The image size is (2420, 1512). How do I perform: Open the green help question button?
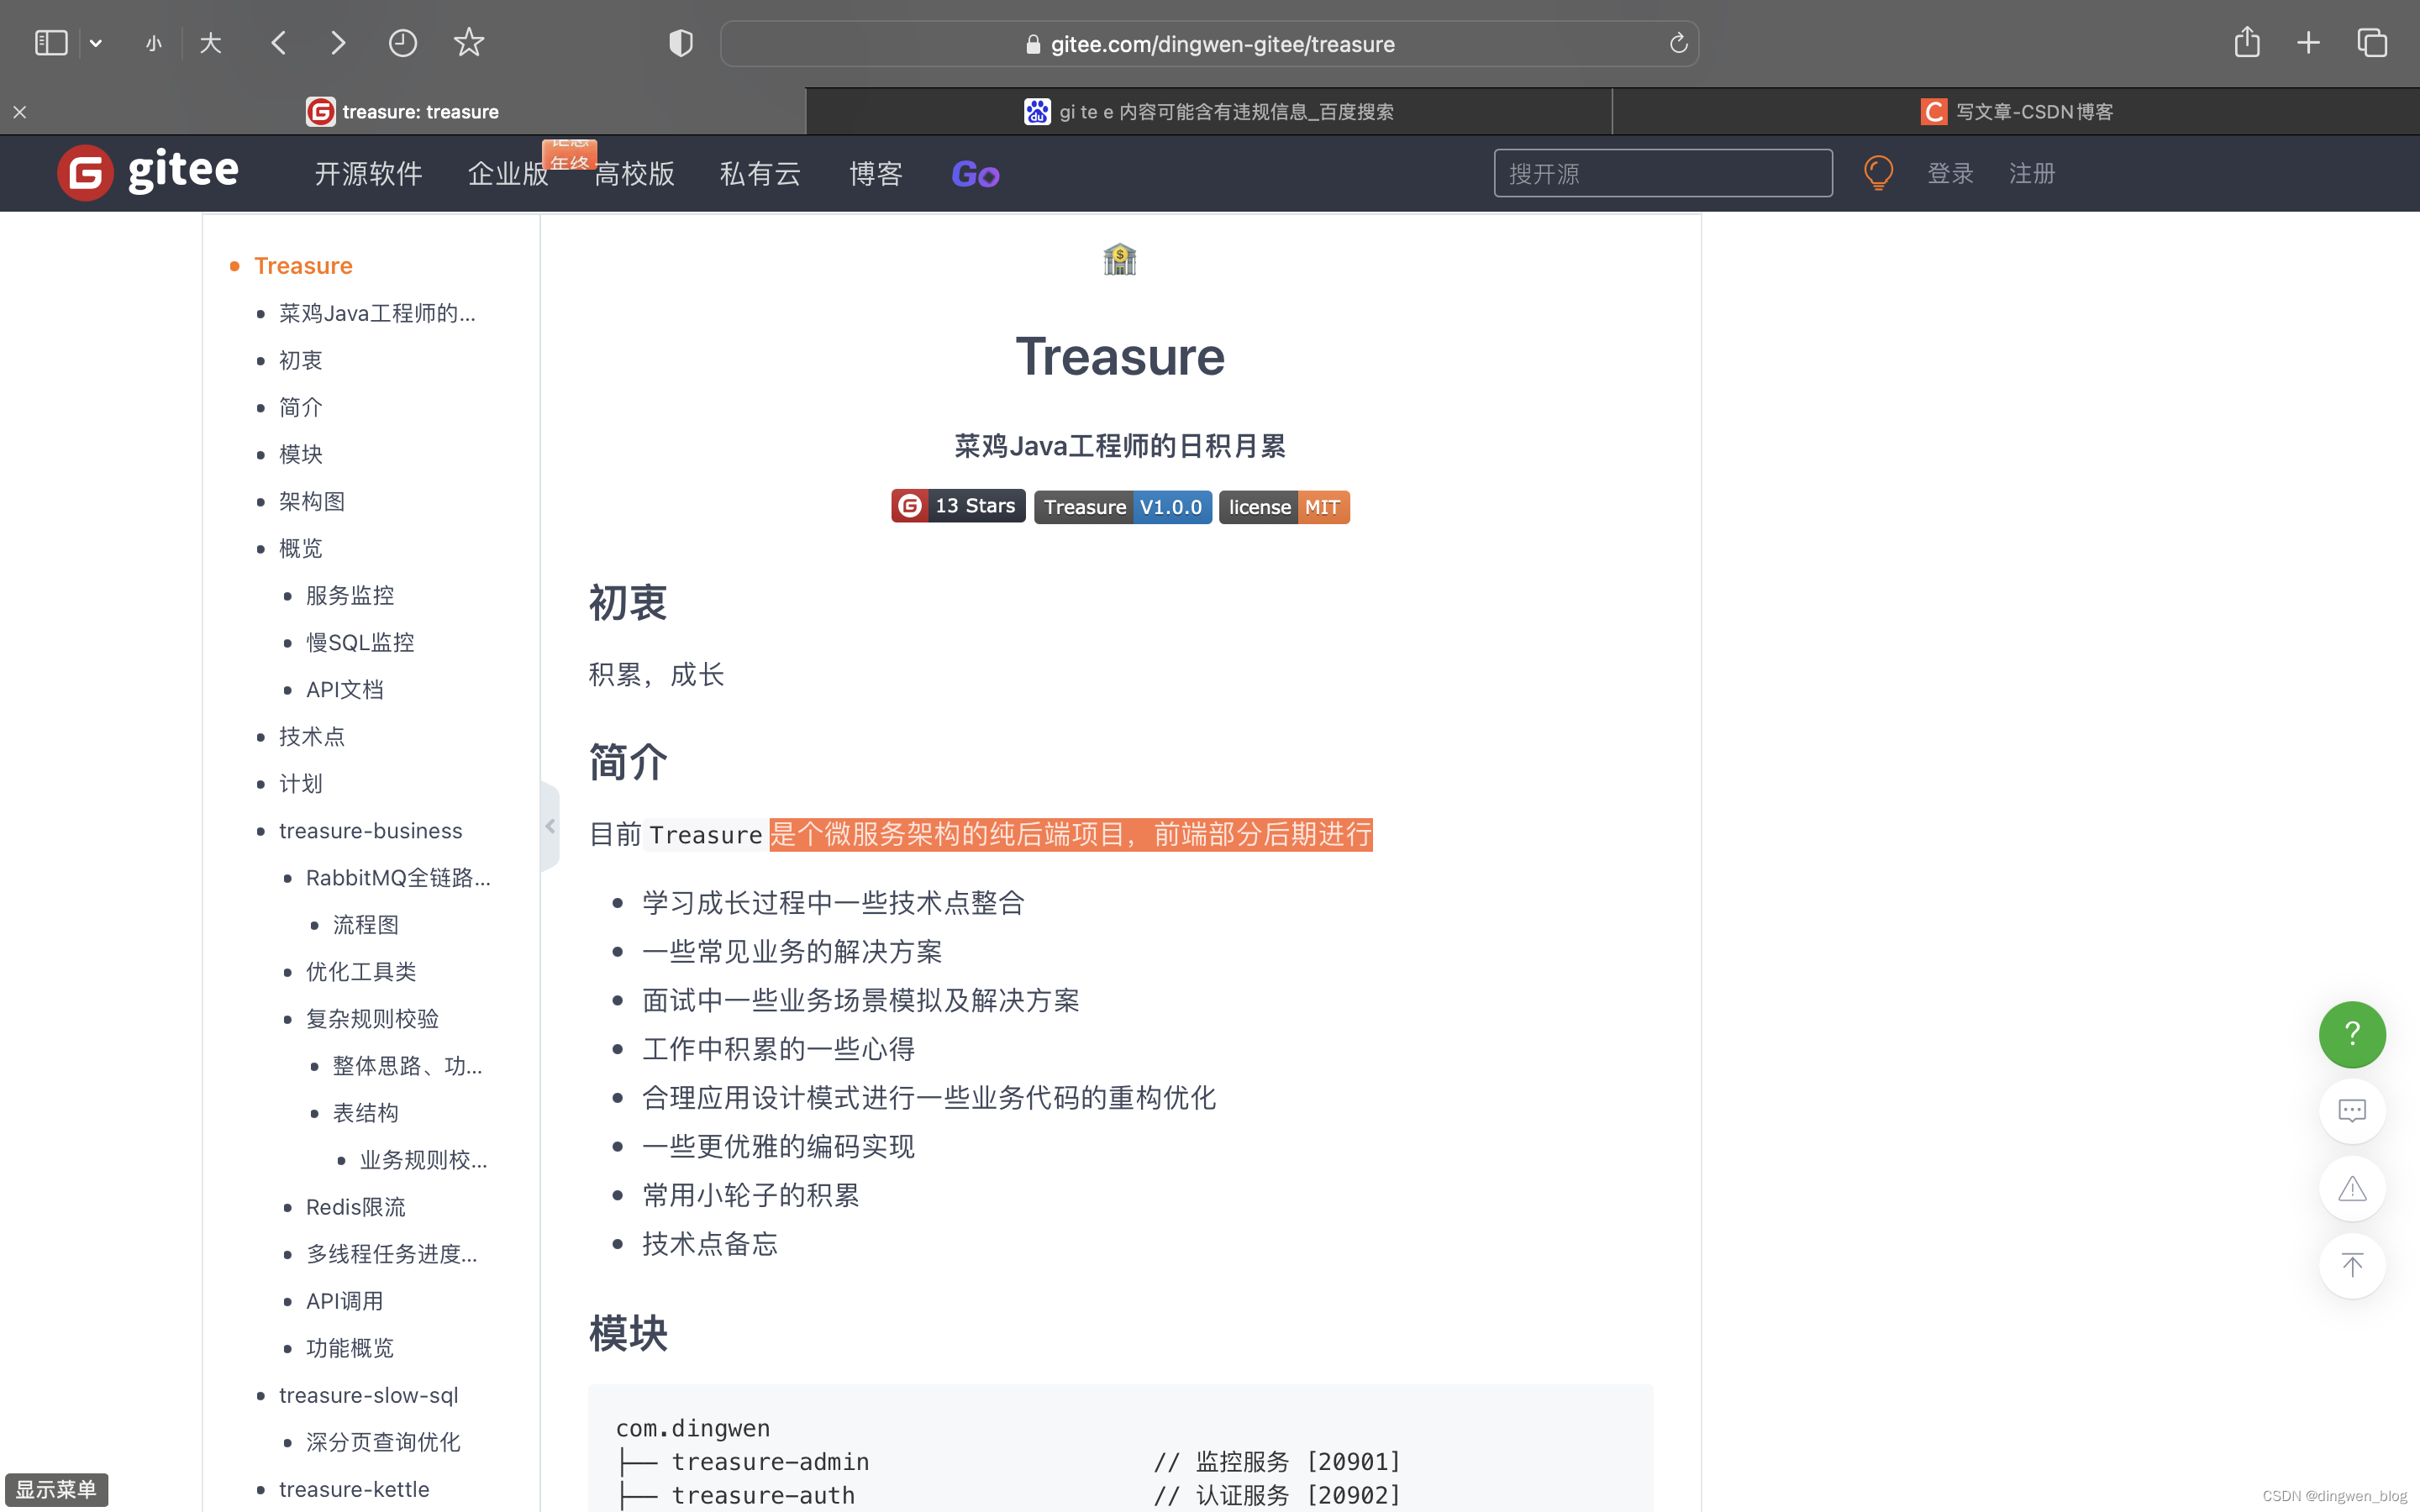(2352, 1034)
